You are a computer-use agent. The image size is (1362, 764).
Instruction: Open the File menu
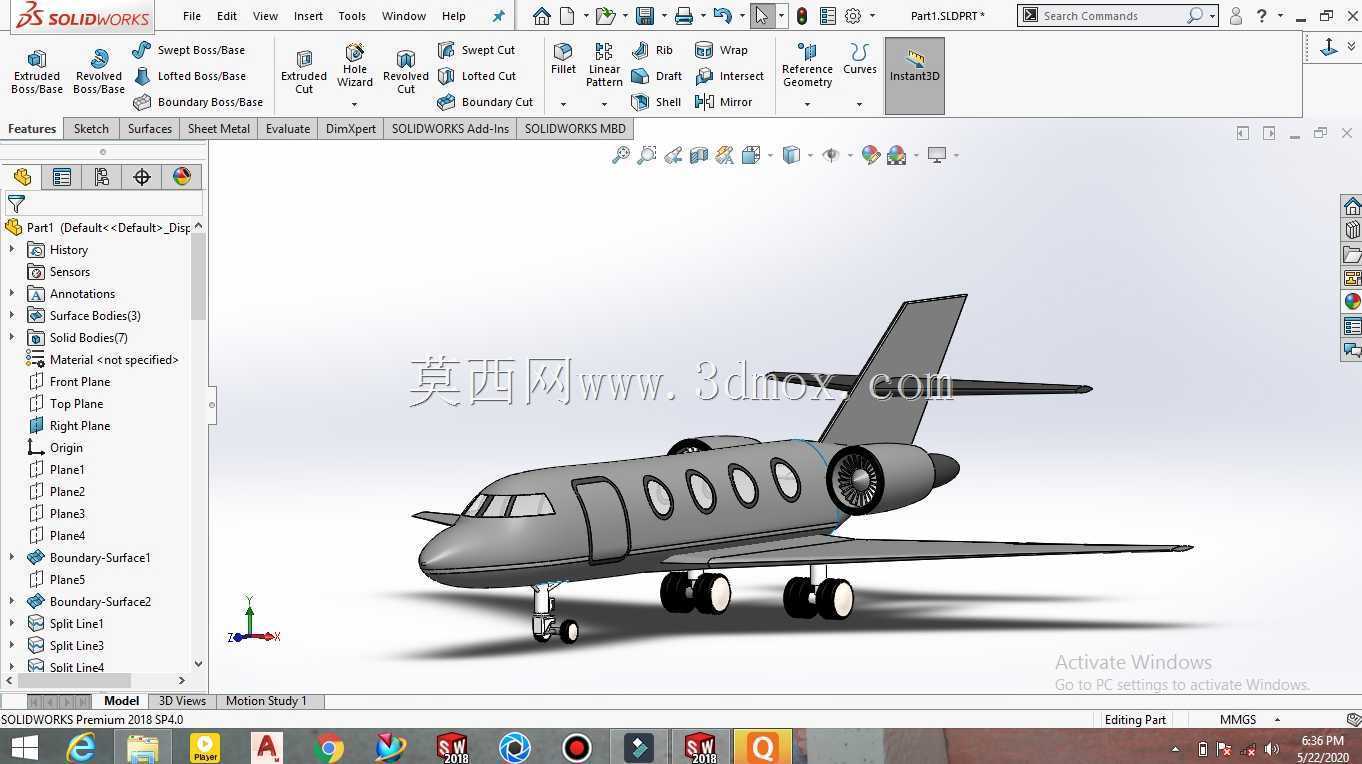[192, 16]
